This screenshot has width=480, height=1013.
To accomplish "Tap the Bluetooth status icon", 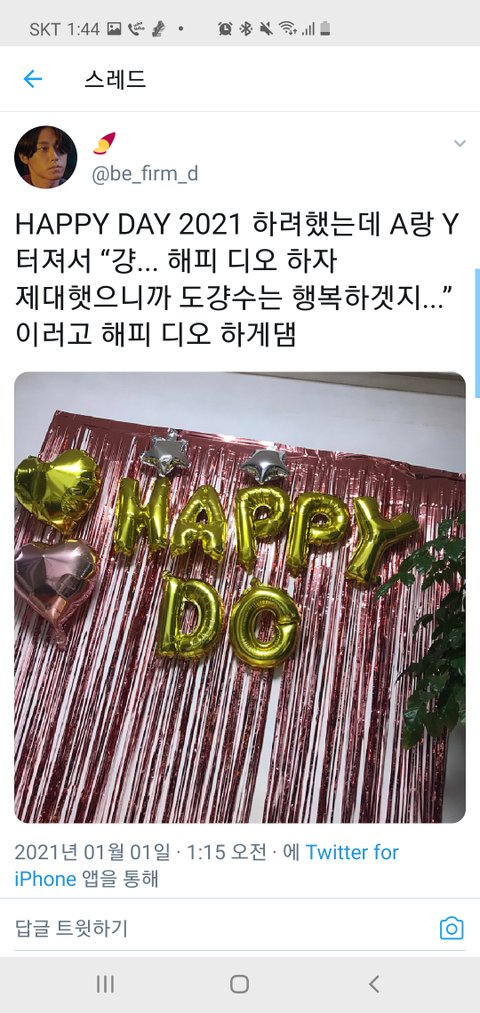I will 245,28.
